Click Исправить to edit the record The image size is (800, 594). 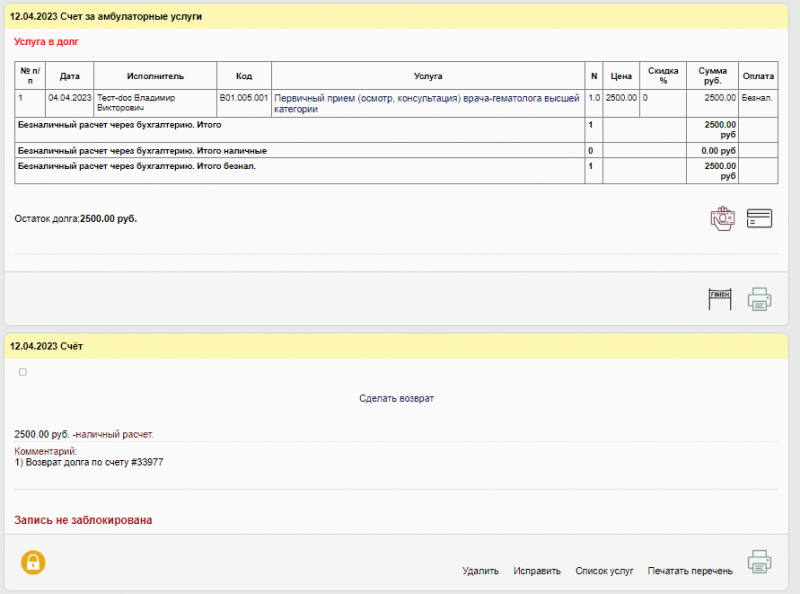coord(537,571)
